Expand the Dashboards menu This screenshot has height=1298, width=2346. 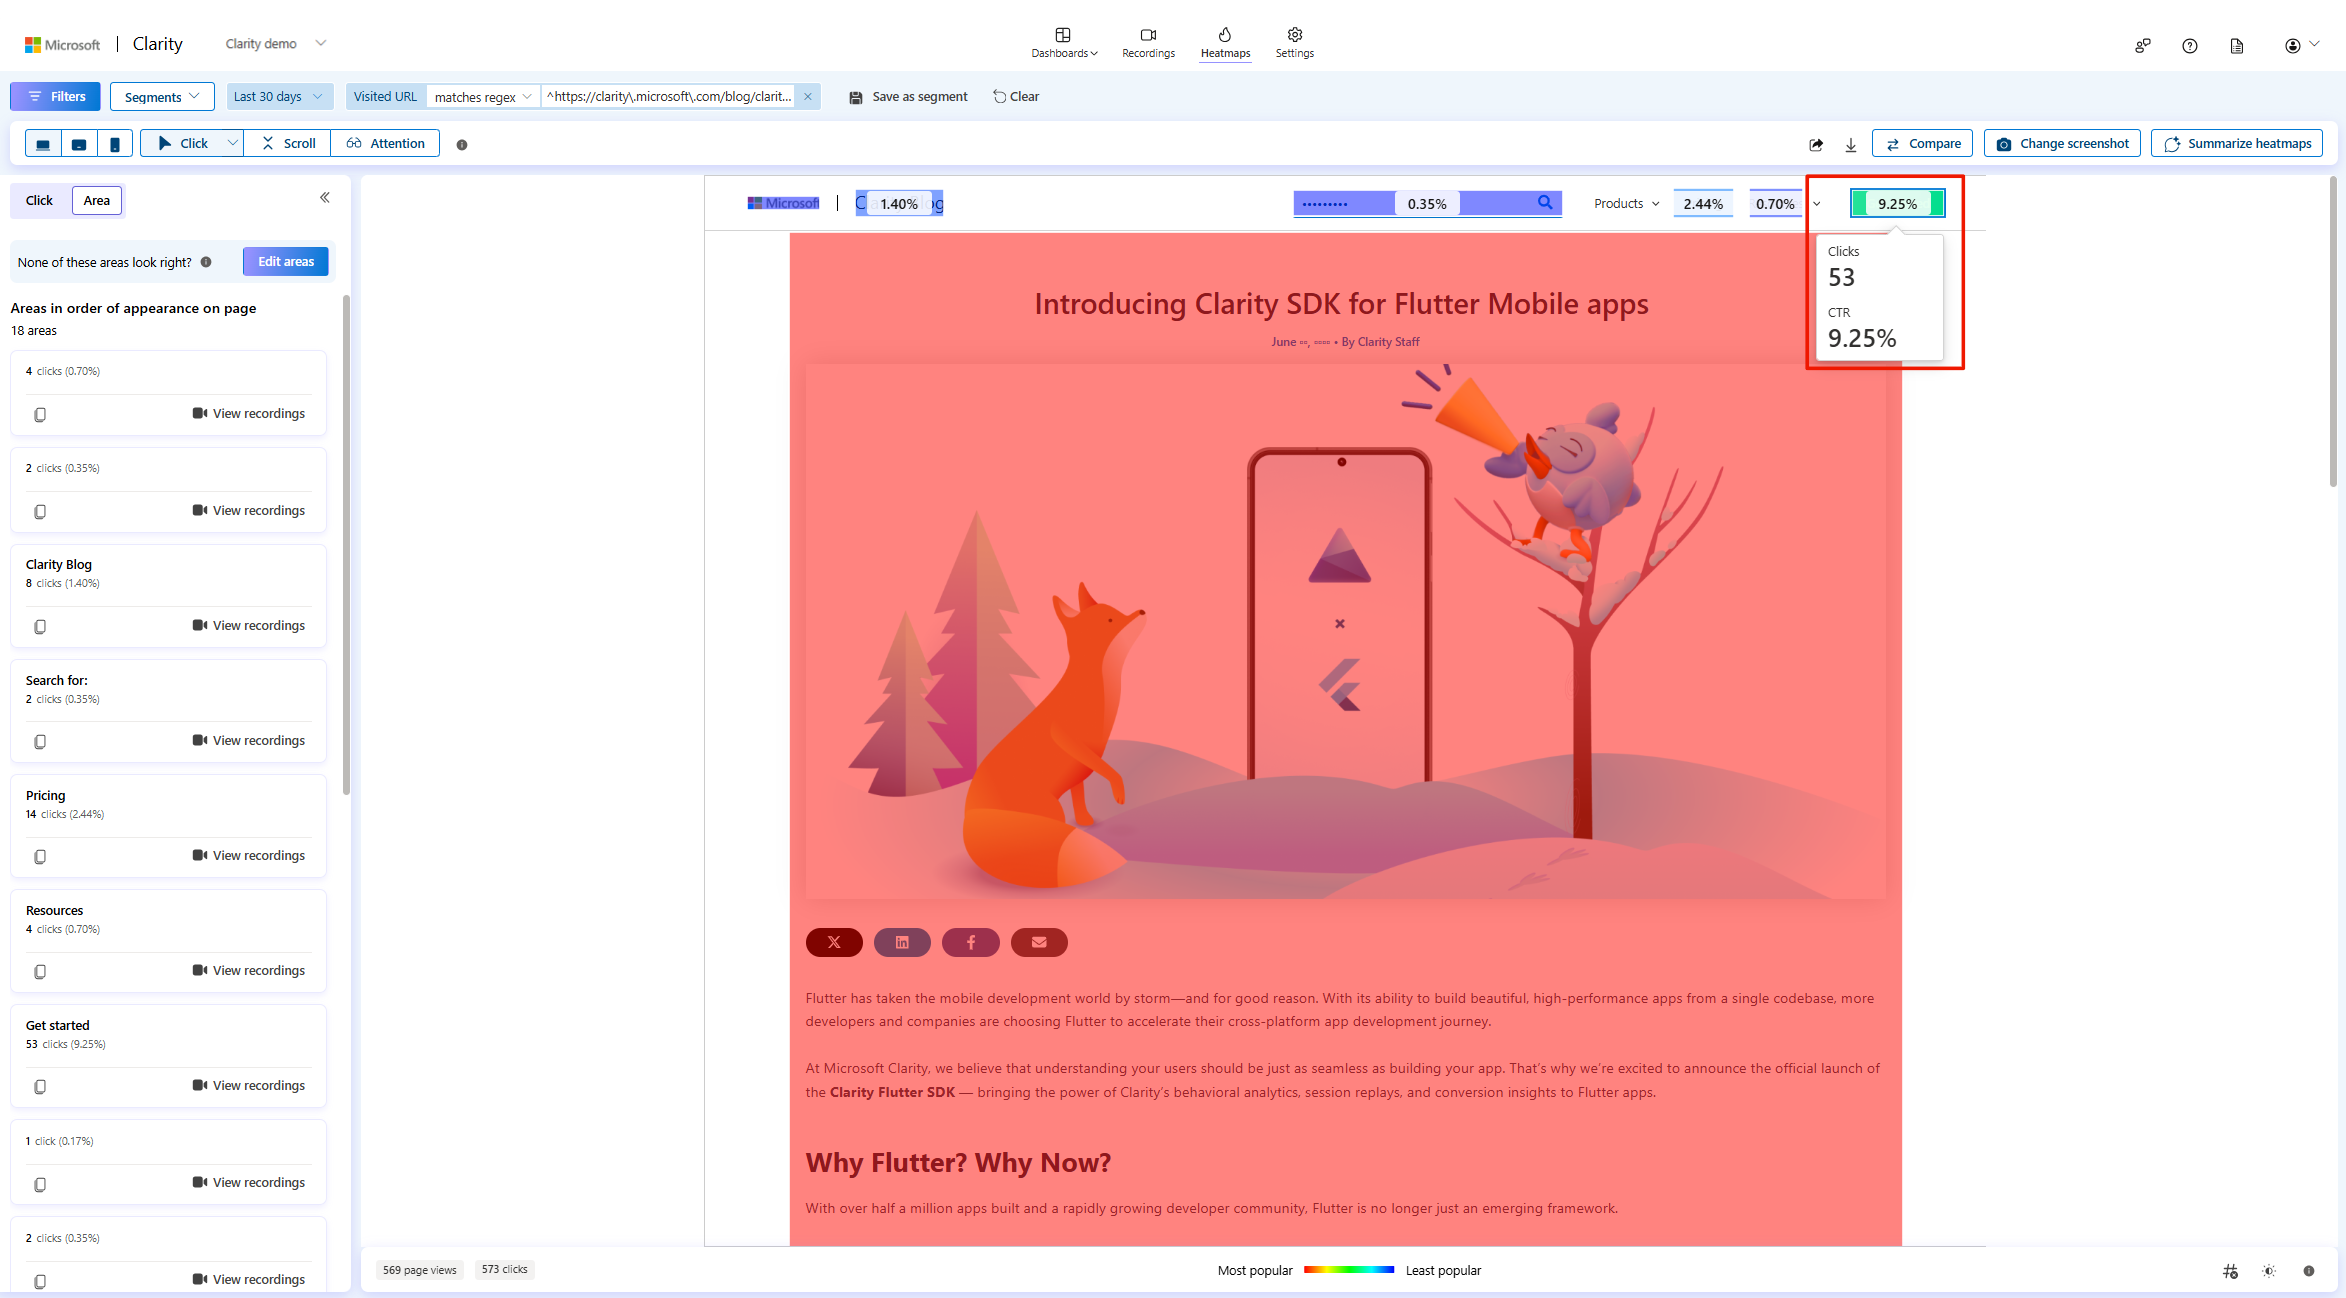pos(1064,43)
